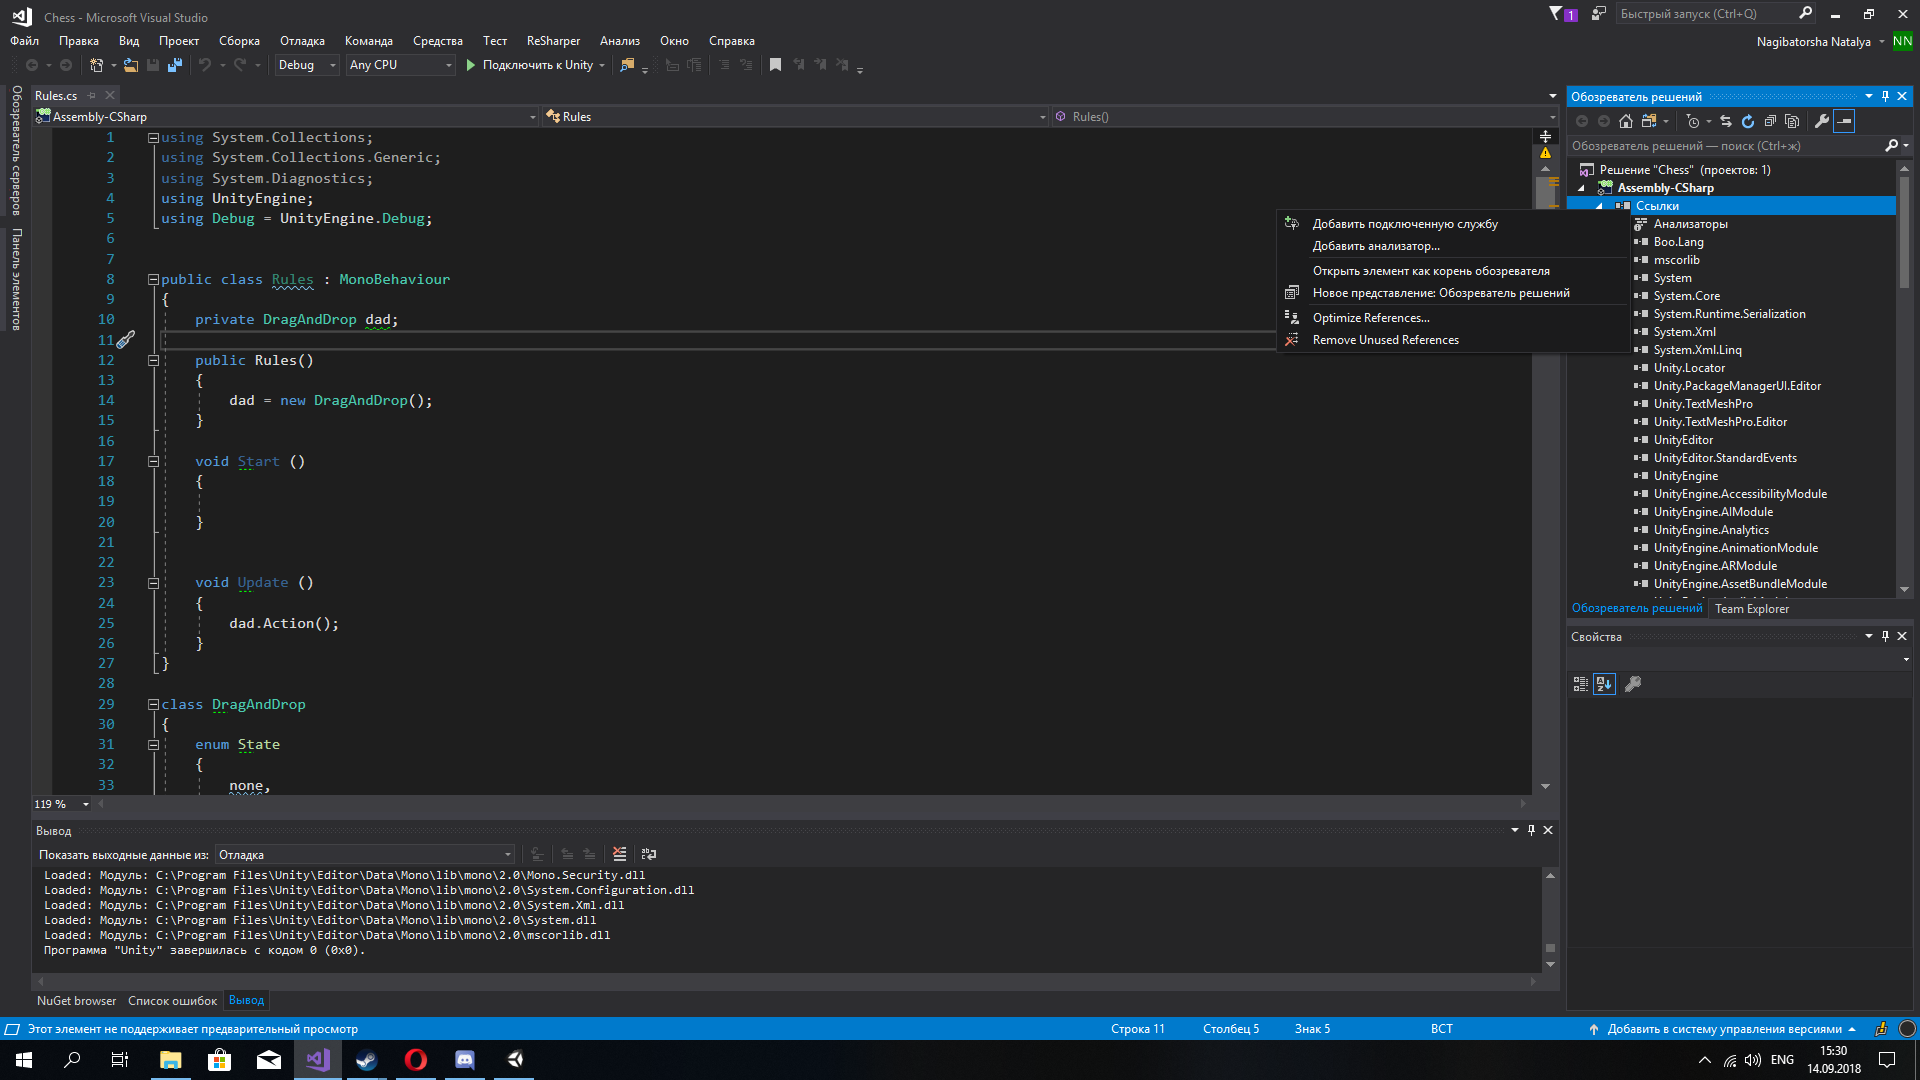Start debugging with the green play icon
The width and height of the screenshot is (1920, 1080).
tap(471, 65)
